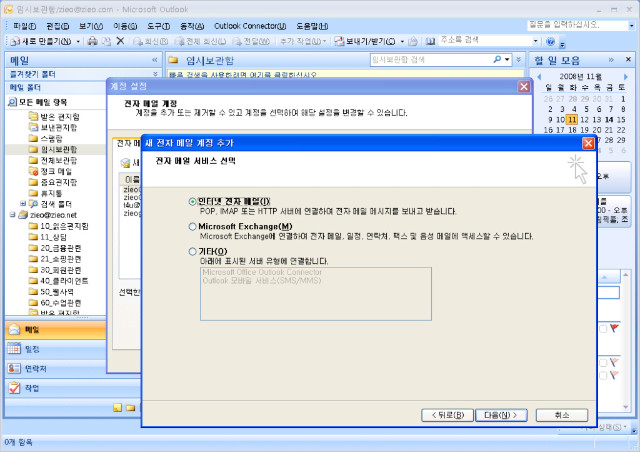The image size is (640, 452).
Task: Click the red flag in To-Do Bar list
Action: point(614,328)
